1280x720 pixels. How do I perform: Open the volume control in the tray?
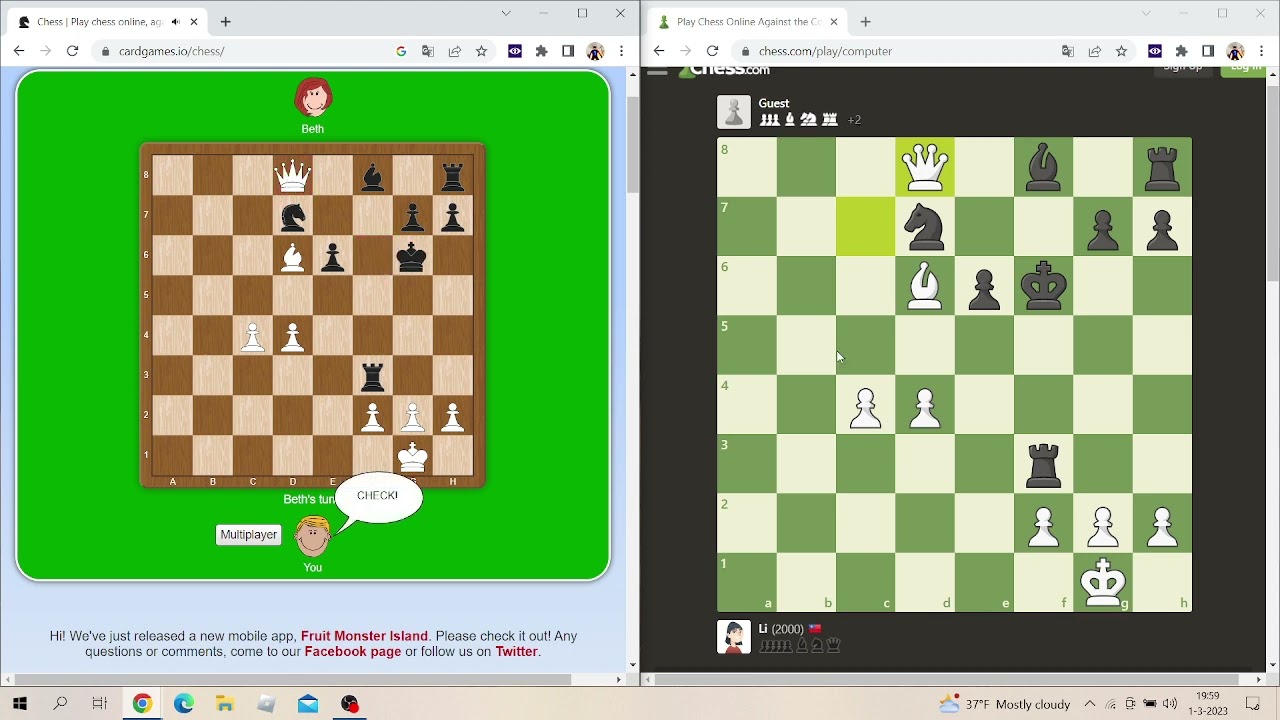click(x=1170, y=704)
